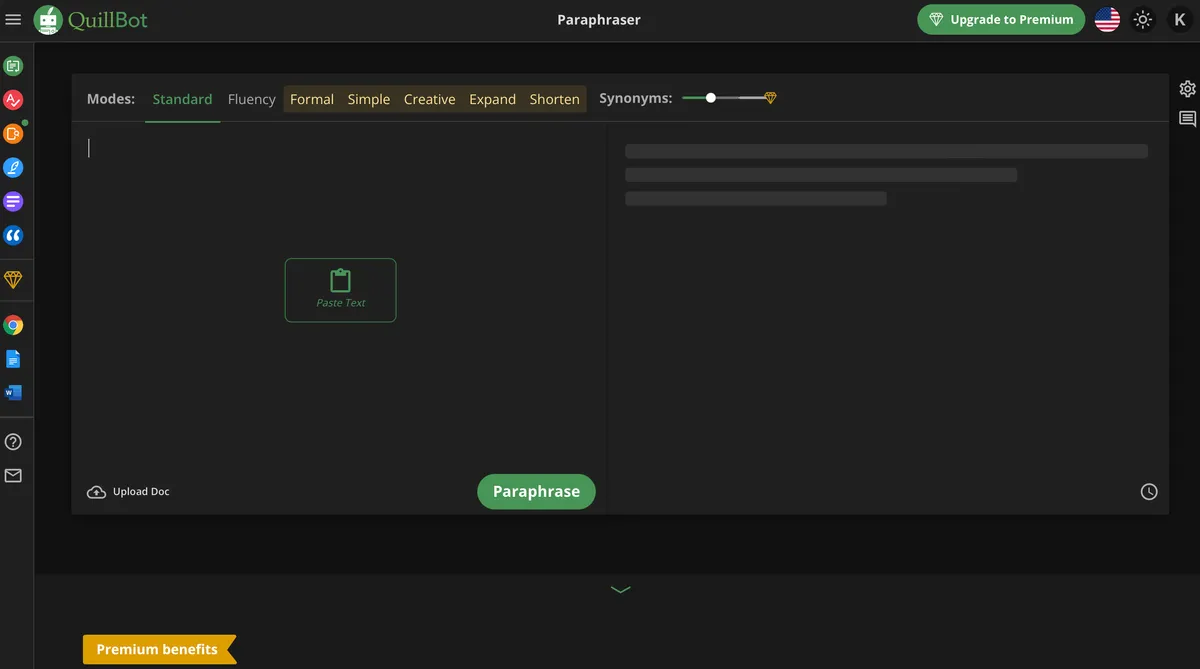Launch the Summarizer from the sidebar
Viewport: 1200px width, 669px height.
point(14,201)
